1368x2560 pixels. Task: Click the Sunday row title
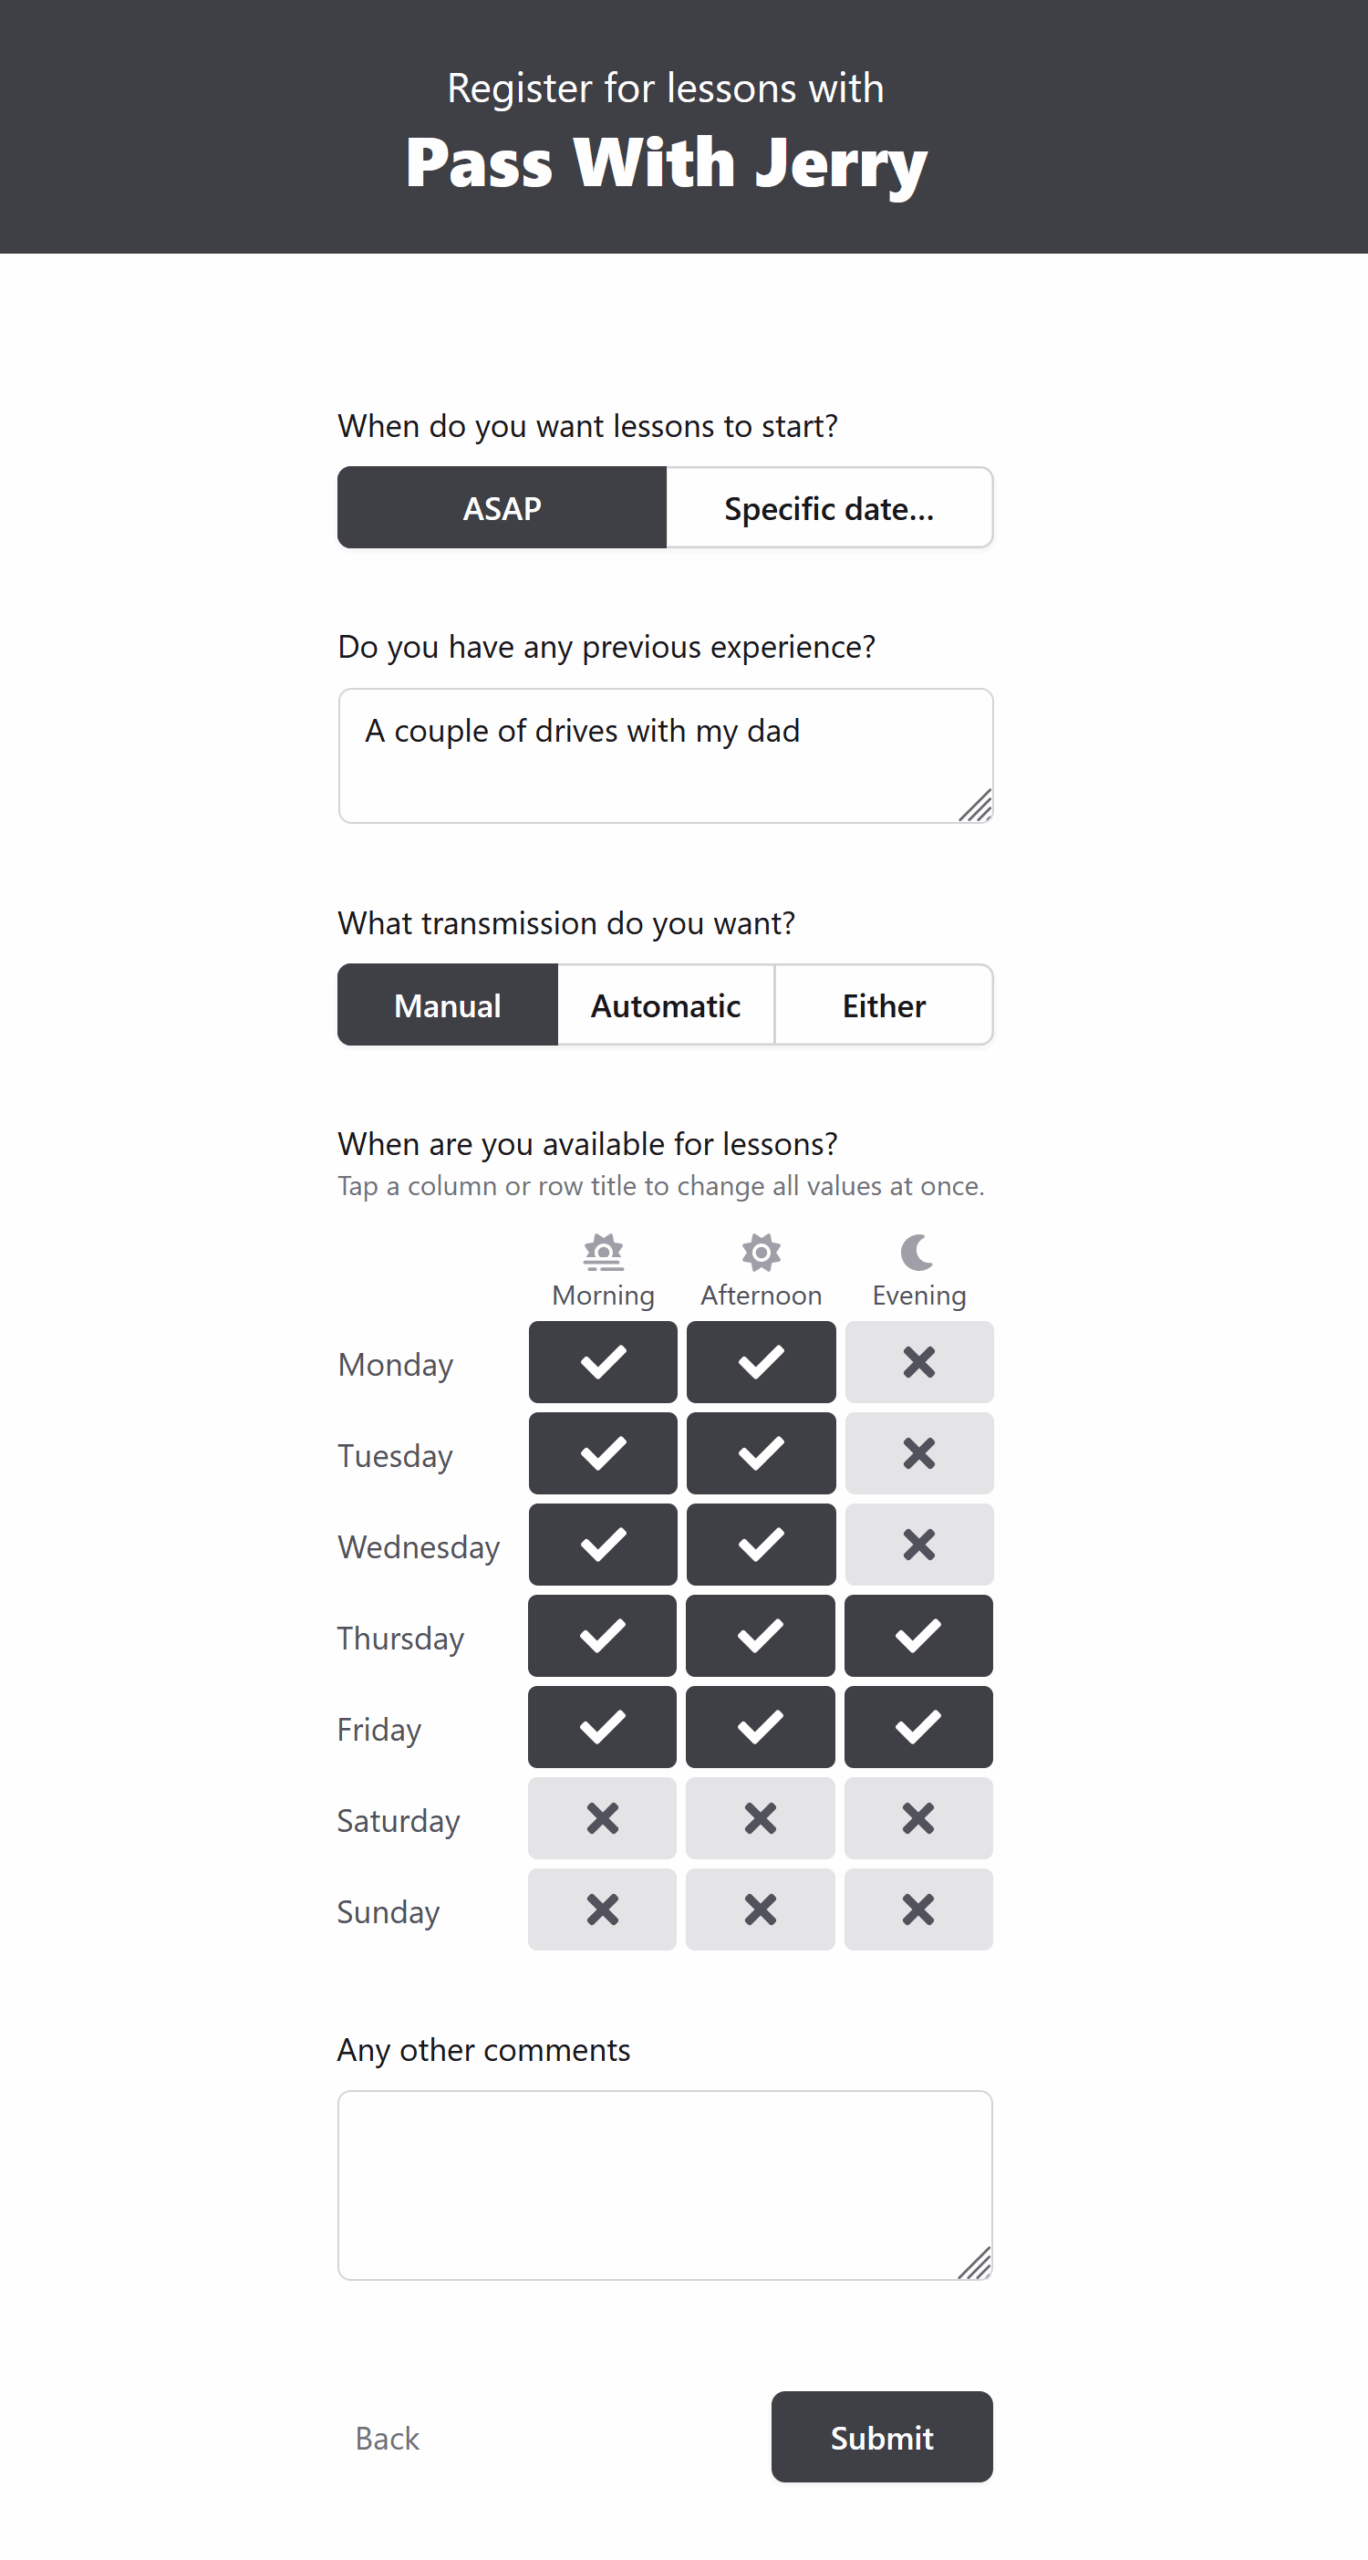coord(388,1912)
